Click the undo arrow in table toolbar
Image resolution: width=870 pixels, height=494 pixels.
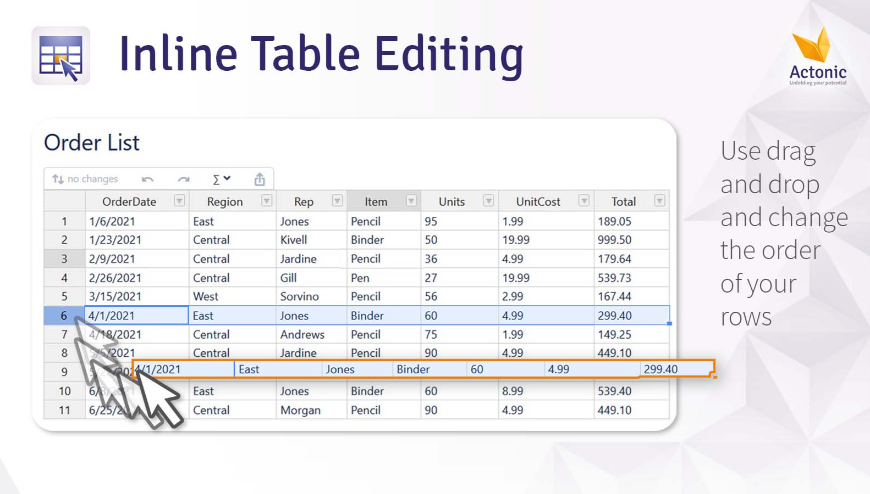point(148,179)
